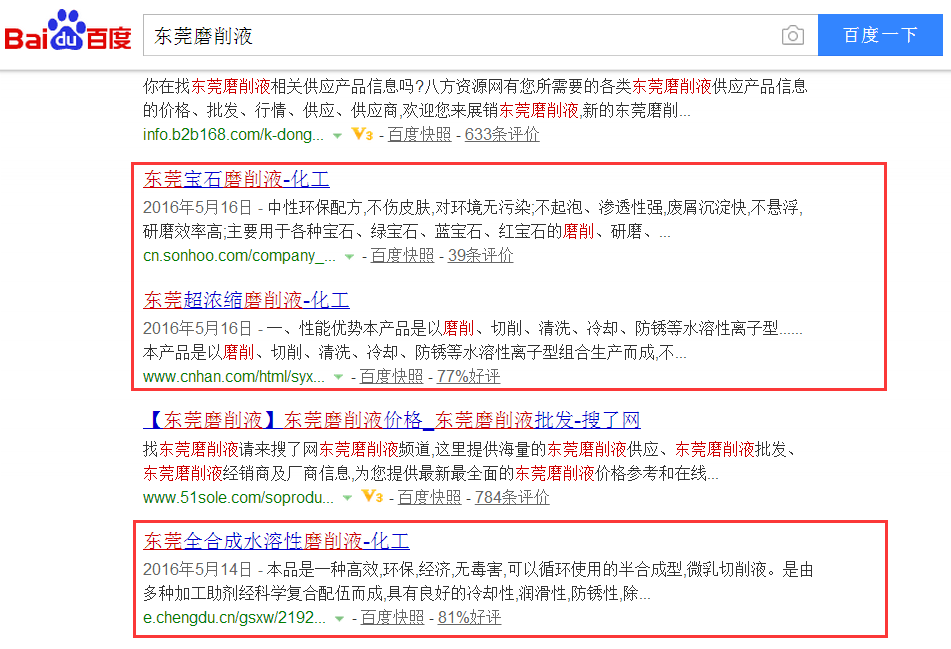Open 81%好评 rating link

pyautogui.click(x=469, y=617)
